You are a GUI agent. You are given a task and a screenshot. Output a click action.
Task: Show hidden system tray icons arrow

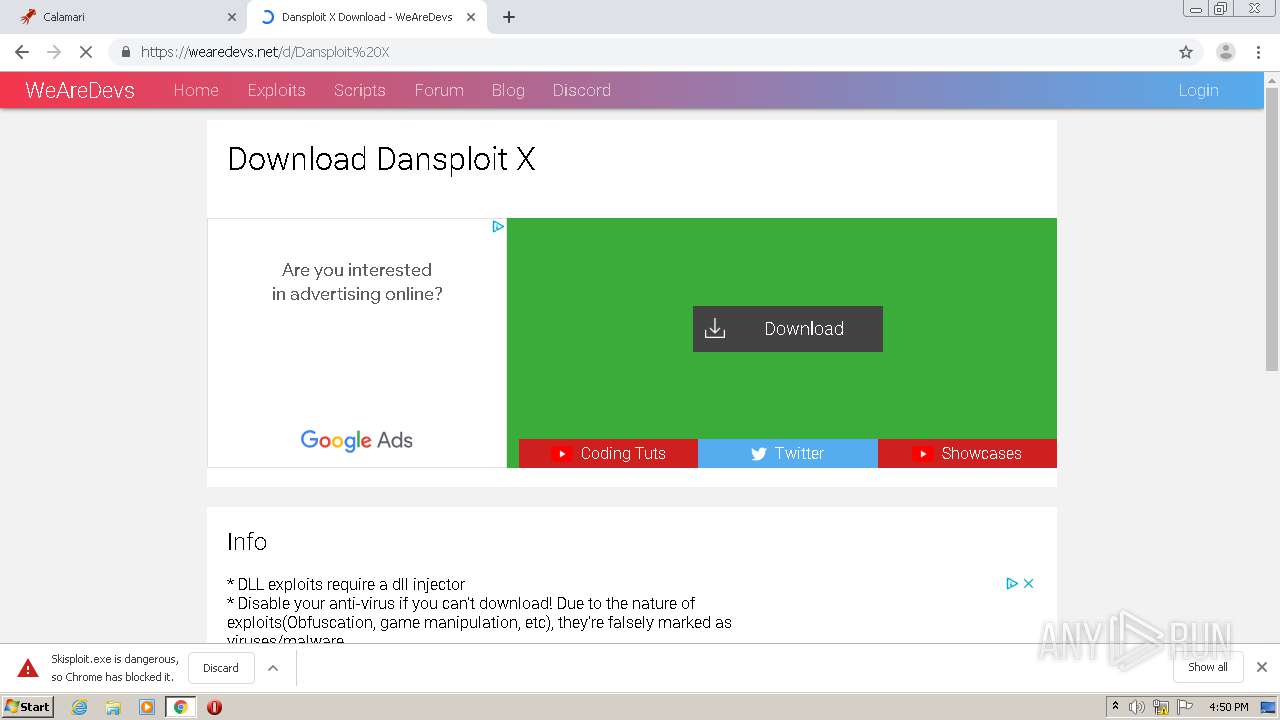point(1115,707)
